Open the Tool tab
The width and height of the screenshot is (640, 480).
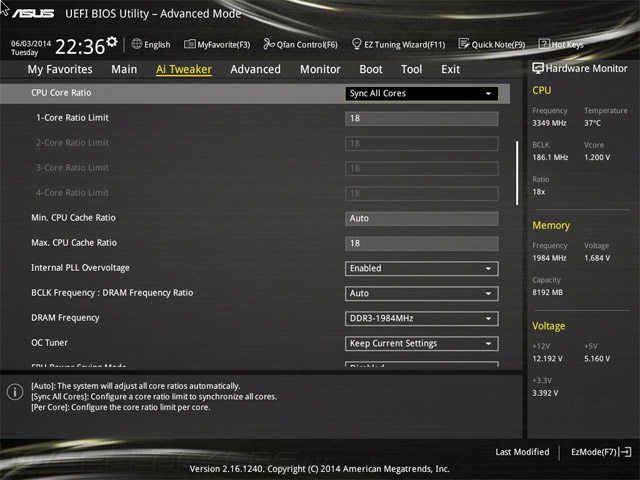[x=411, y=69]
